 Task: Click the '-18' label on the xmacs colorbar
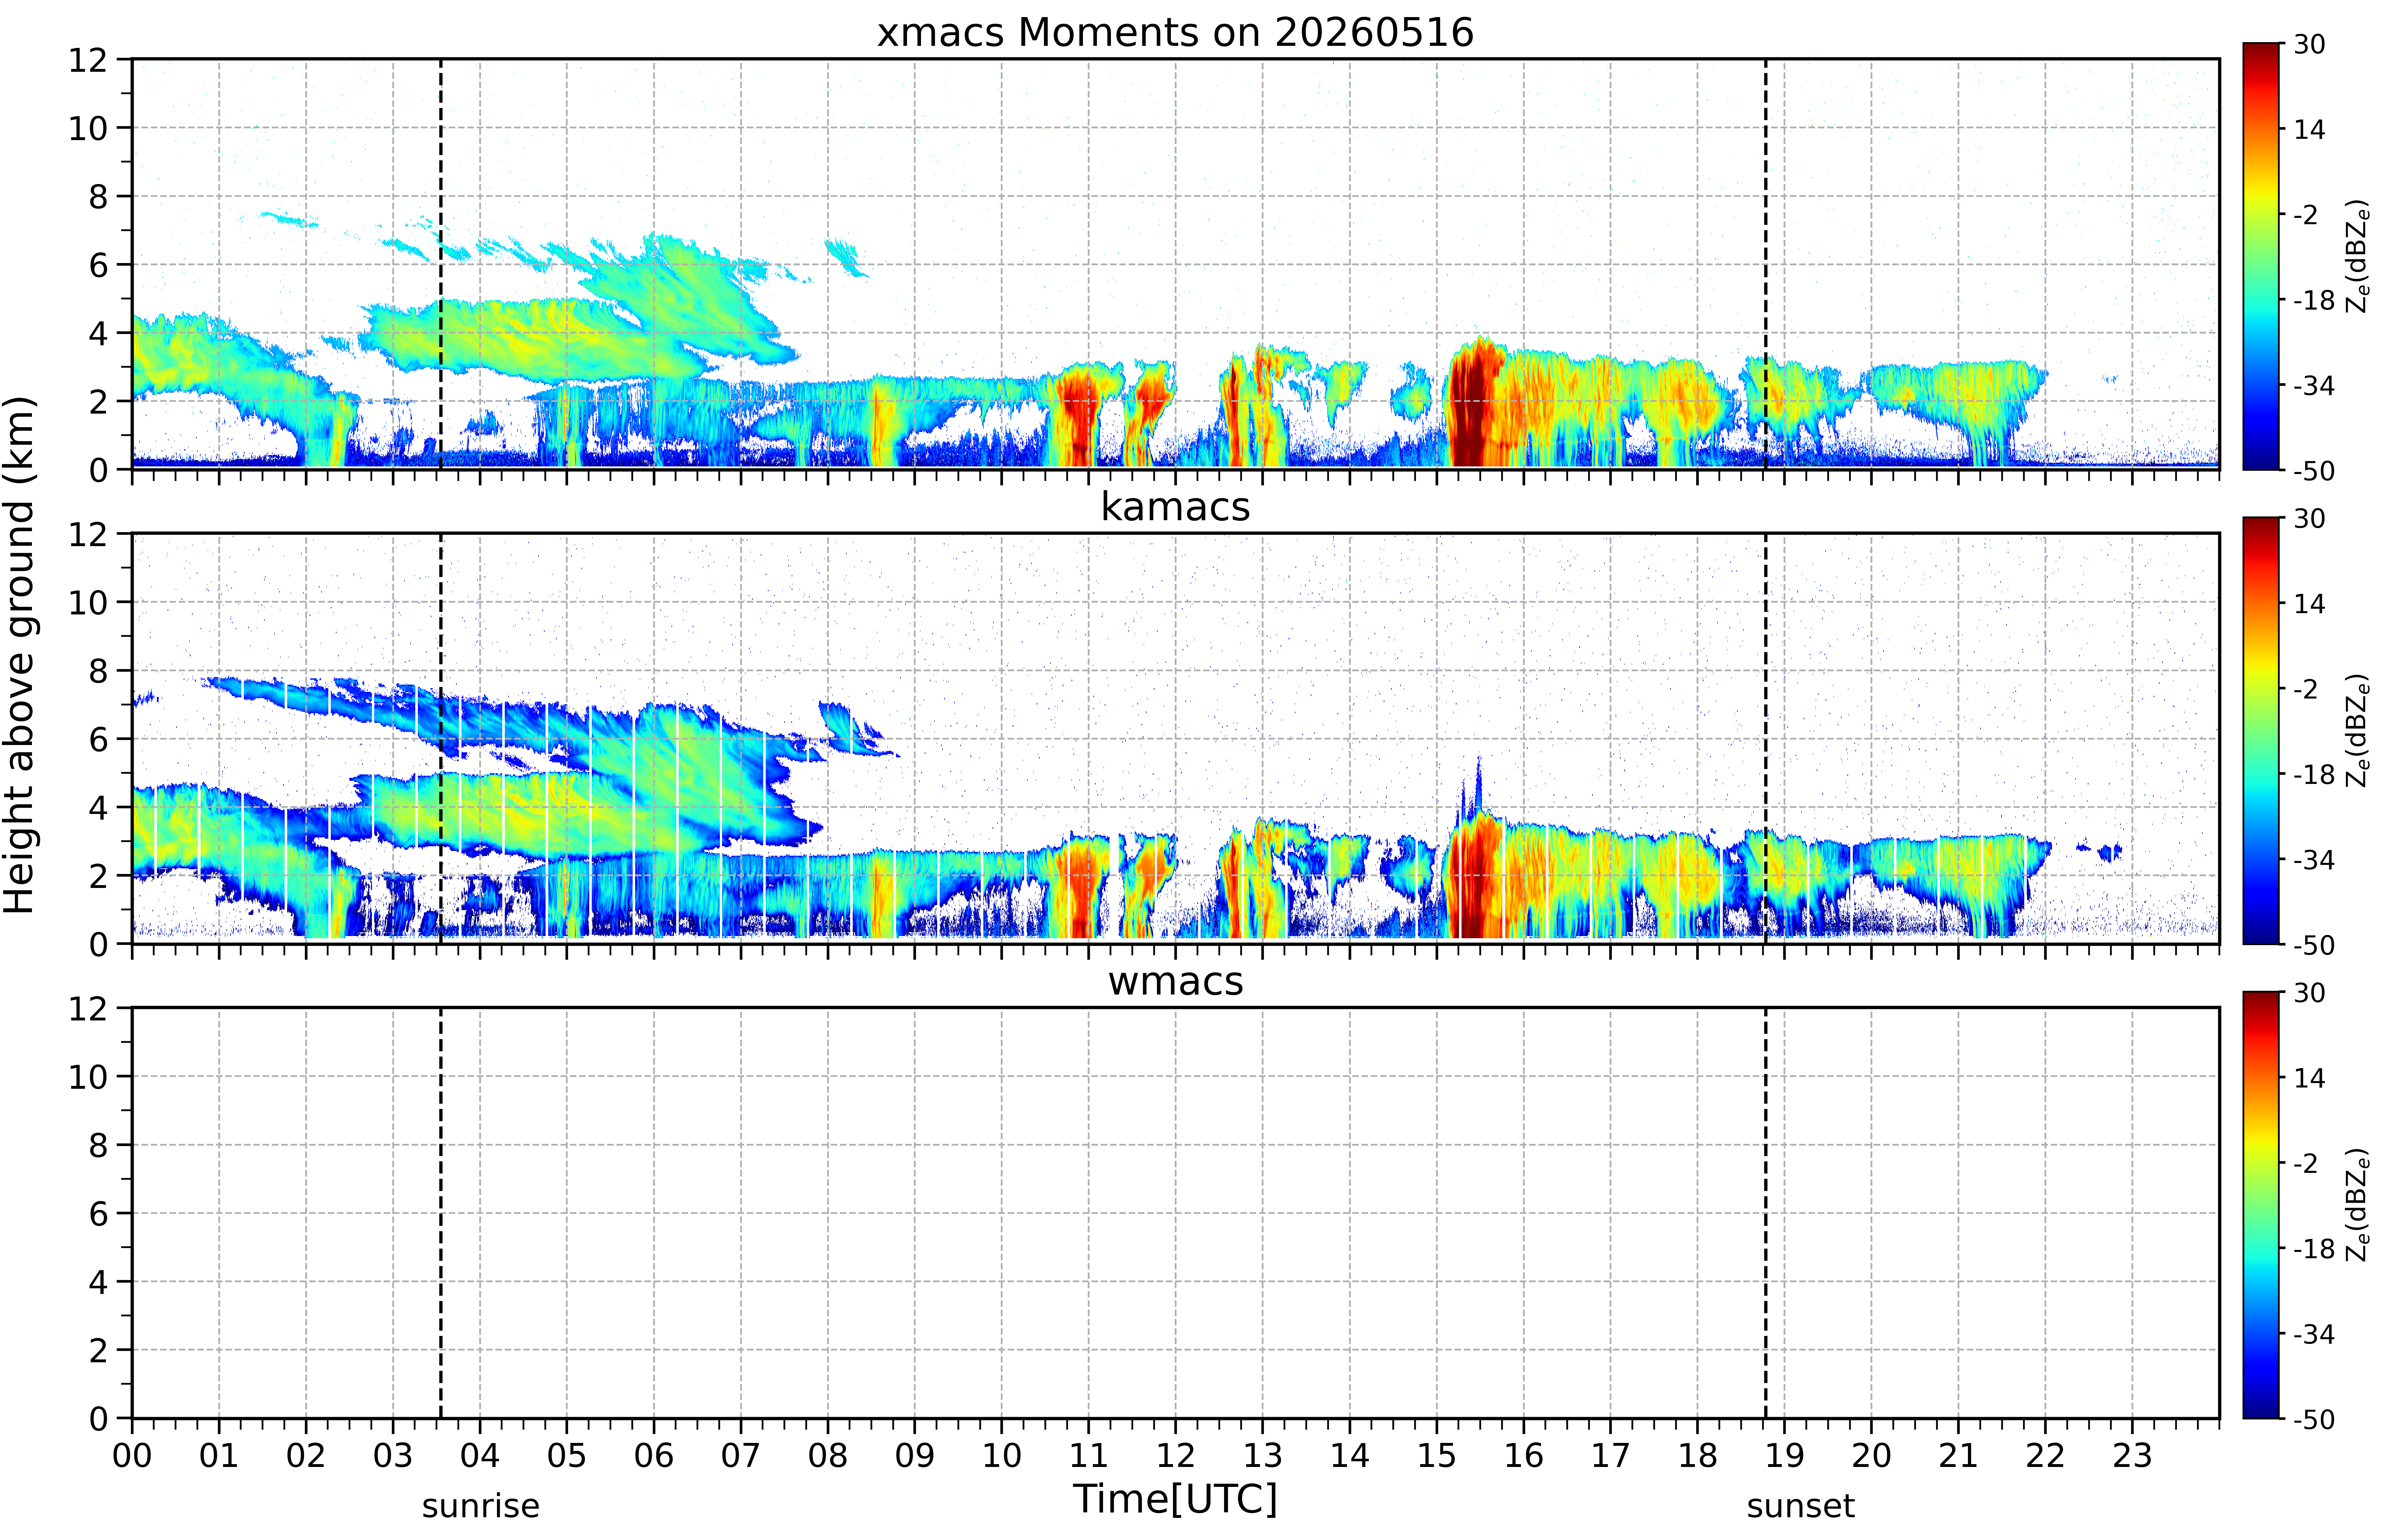pyautogui.click(x=2314, y=300)
